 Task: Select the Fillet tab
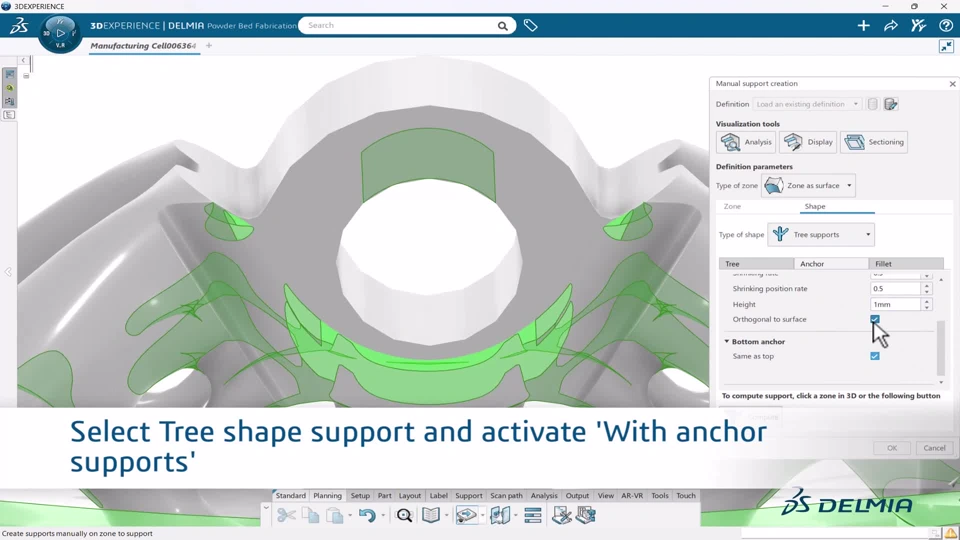pyautogui.click(x=883, y=264)
